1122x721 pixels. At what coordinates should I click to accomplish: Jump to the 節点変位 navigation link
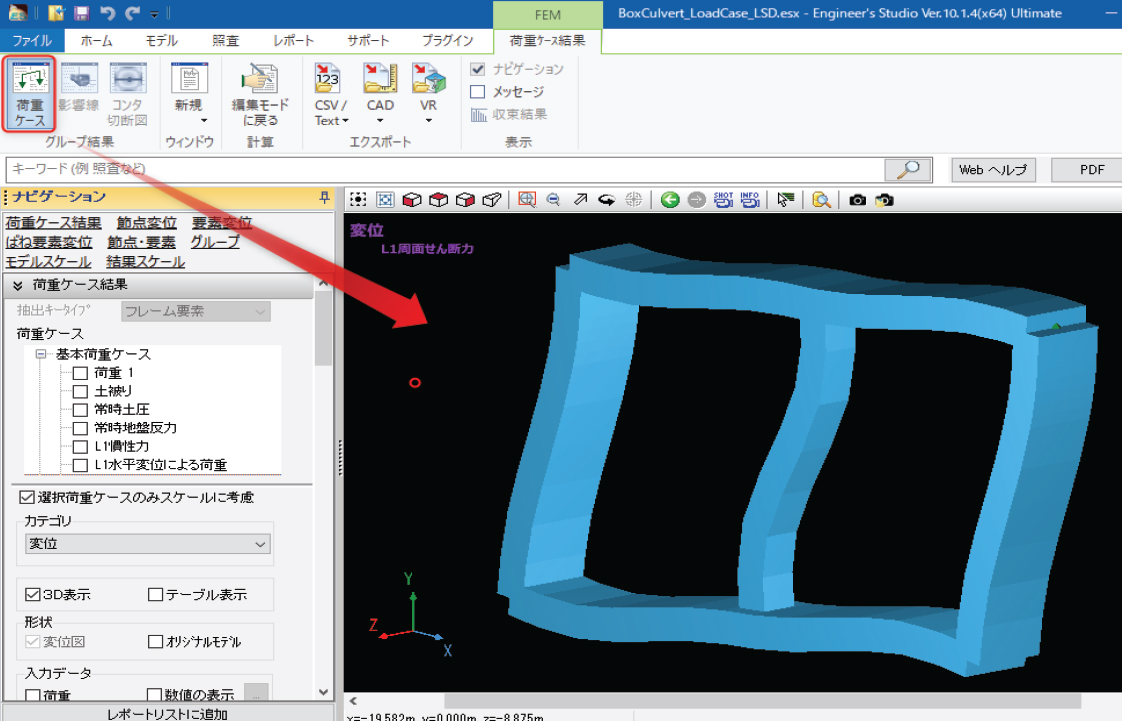(x=147, y=223)
